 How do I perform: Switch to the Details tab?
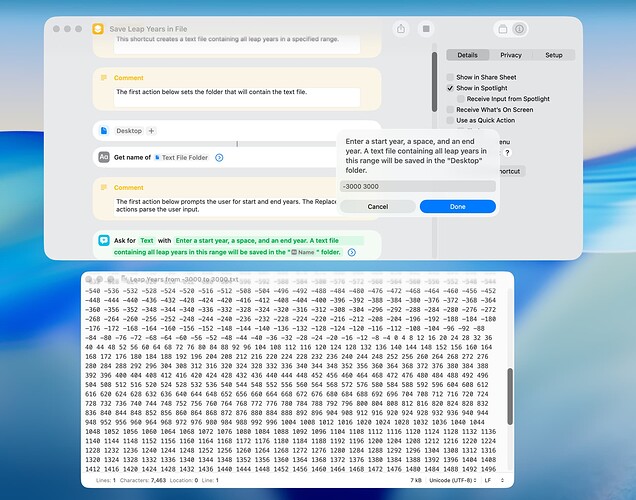468,55
